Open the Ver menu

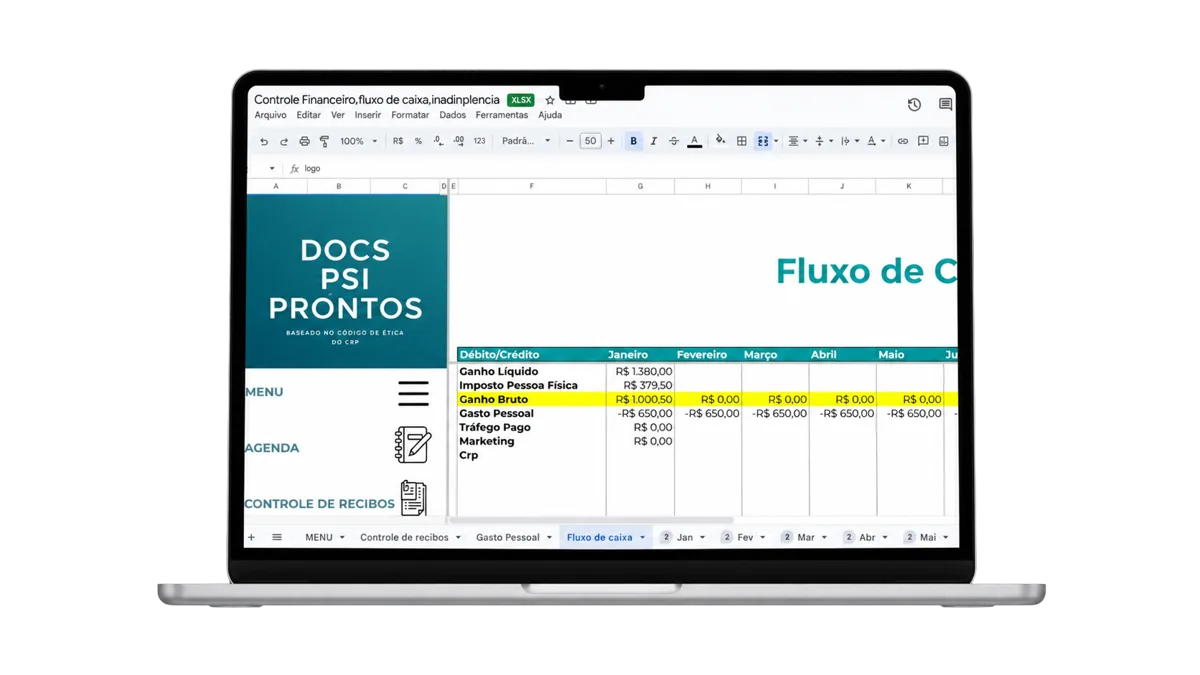click(x=338, y=115)
